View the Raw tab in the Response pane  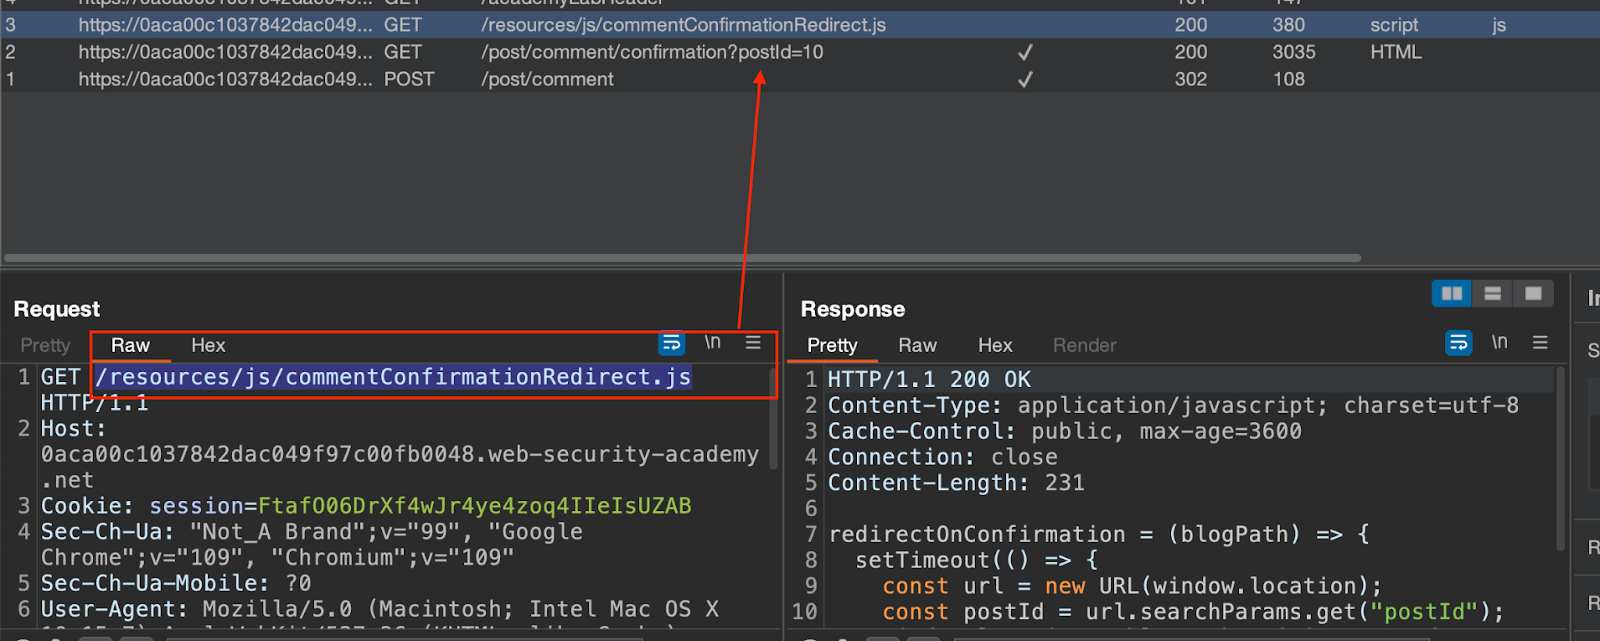[x=917, y=345]
